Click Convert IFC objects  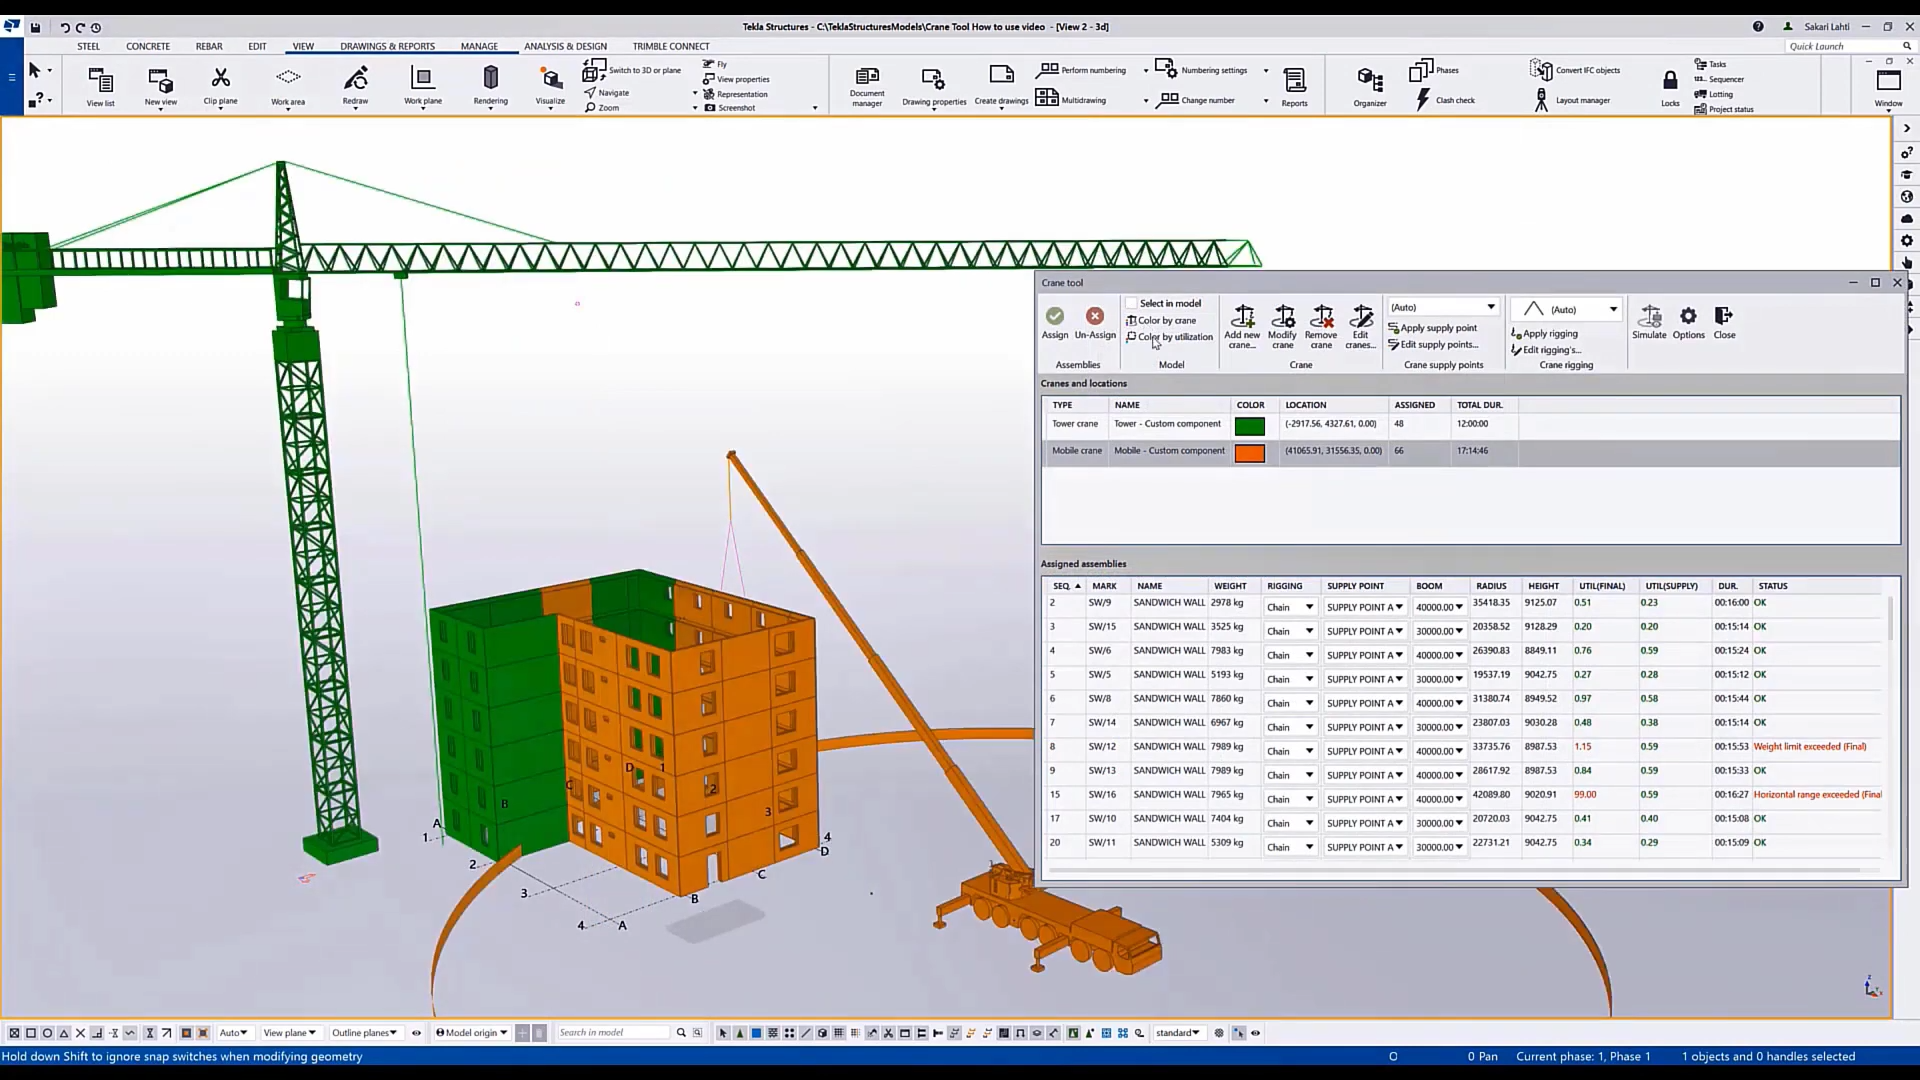click(x=1576, y=70)
